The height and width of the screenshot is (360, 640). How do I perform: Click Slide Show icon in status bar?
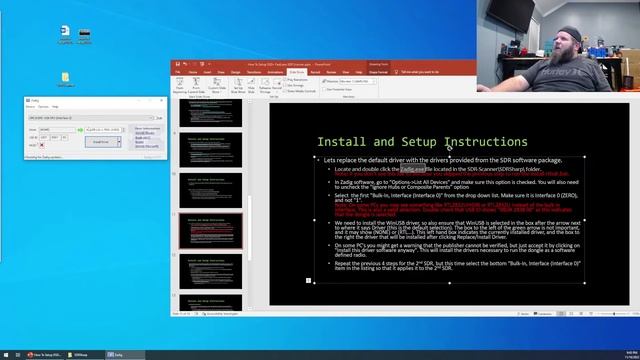[591, 313]
